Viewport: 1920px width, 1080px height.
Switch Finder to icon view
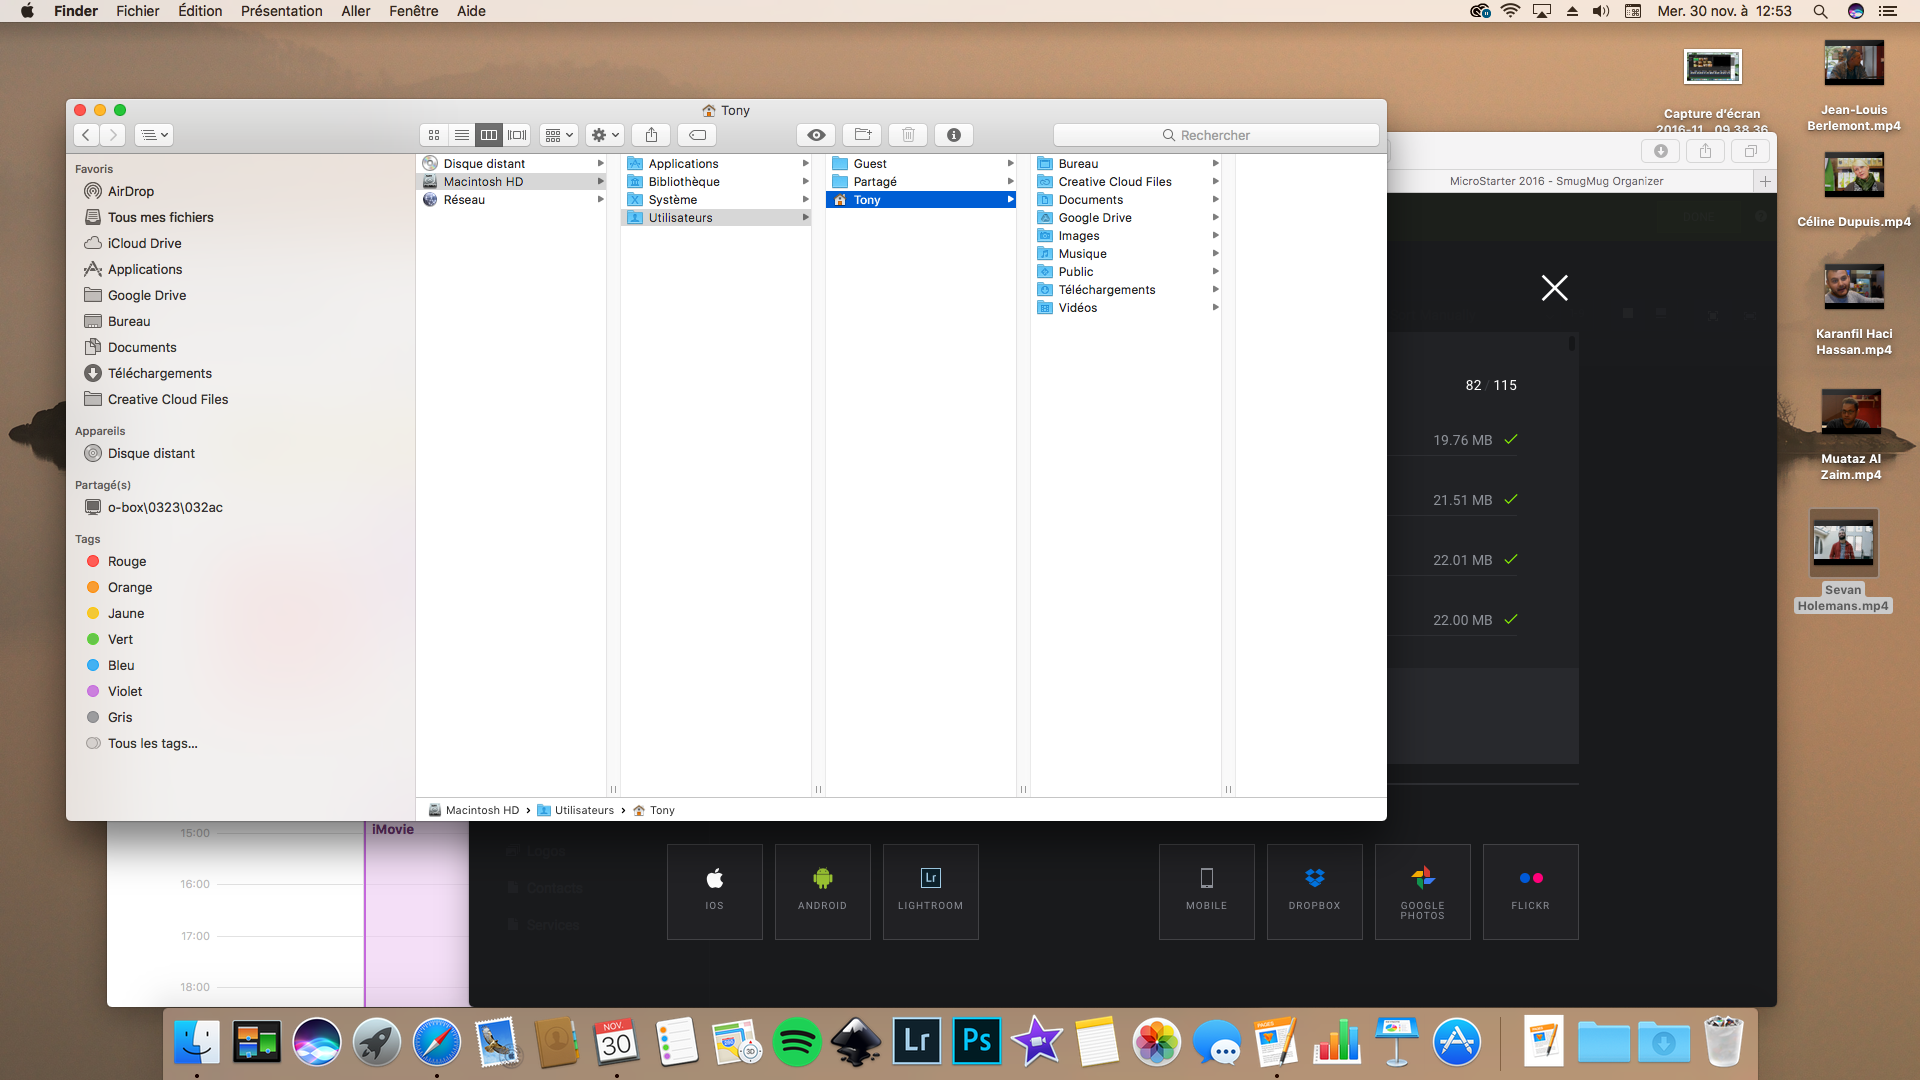pos(434,135)
